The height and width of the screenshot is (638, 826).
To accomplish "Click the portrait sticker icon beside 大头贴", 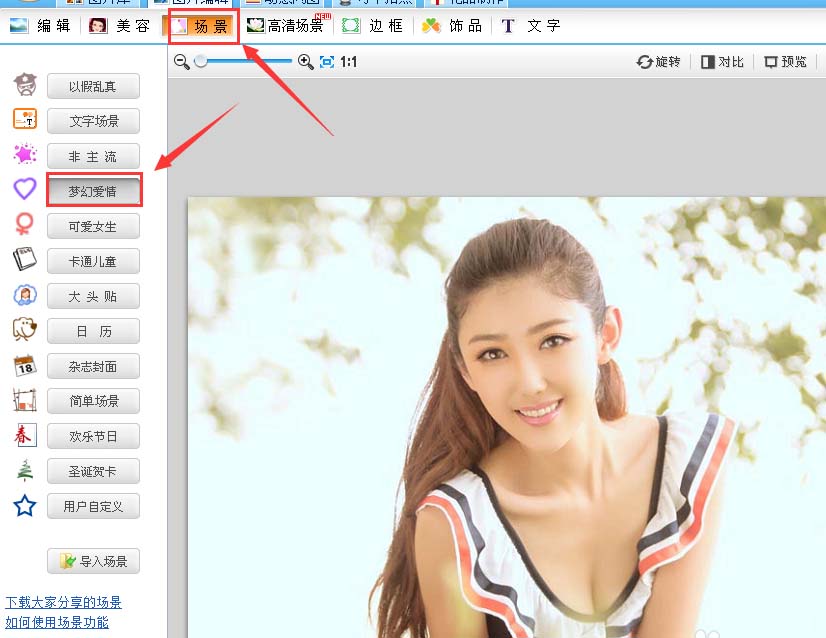I will pos(25,295).
